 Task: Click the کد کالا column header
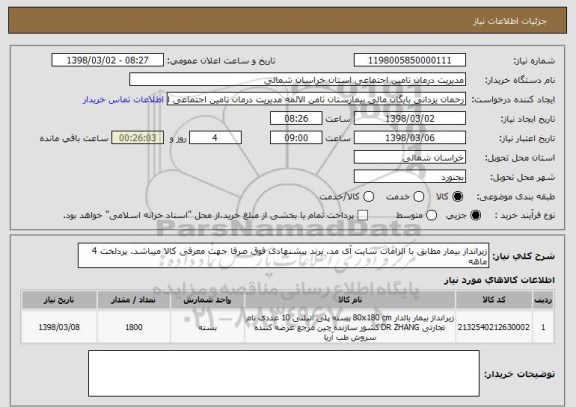(x=494, y=300)
